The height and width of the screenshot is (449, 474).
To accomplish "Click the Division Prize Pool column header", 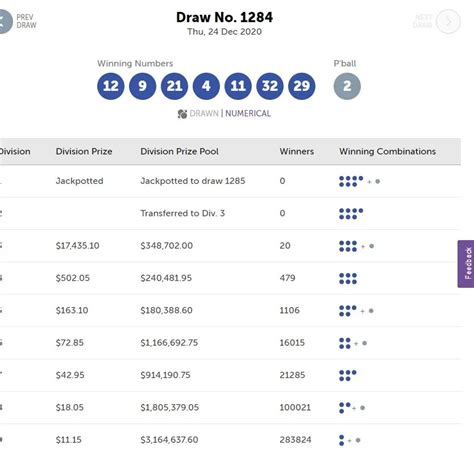I will tap(179, 151).
